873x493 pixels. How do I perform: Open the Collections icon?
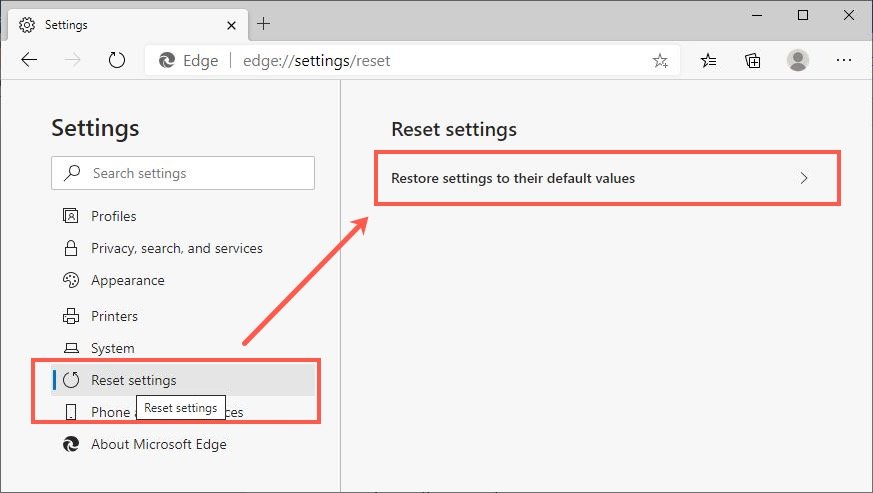(753, 61)
